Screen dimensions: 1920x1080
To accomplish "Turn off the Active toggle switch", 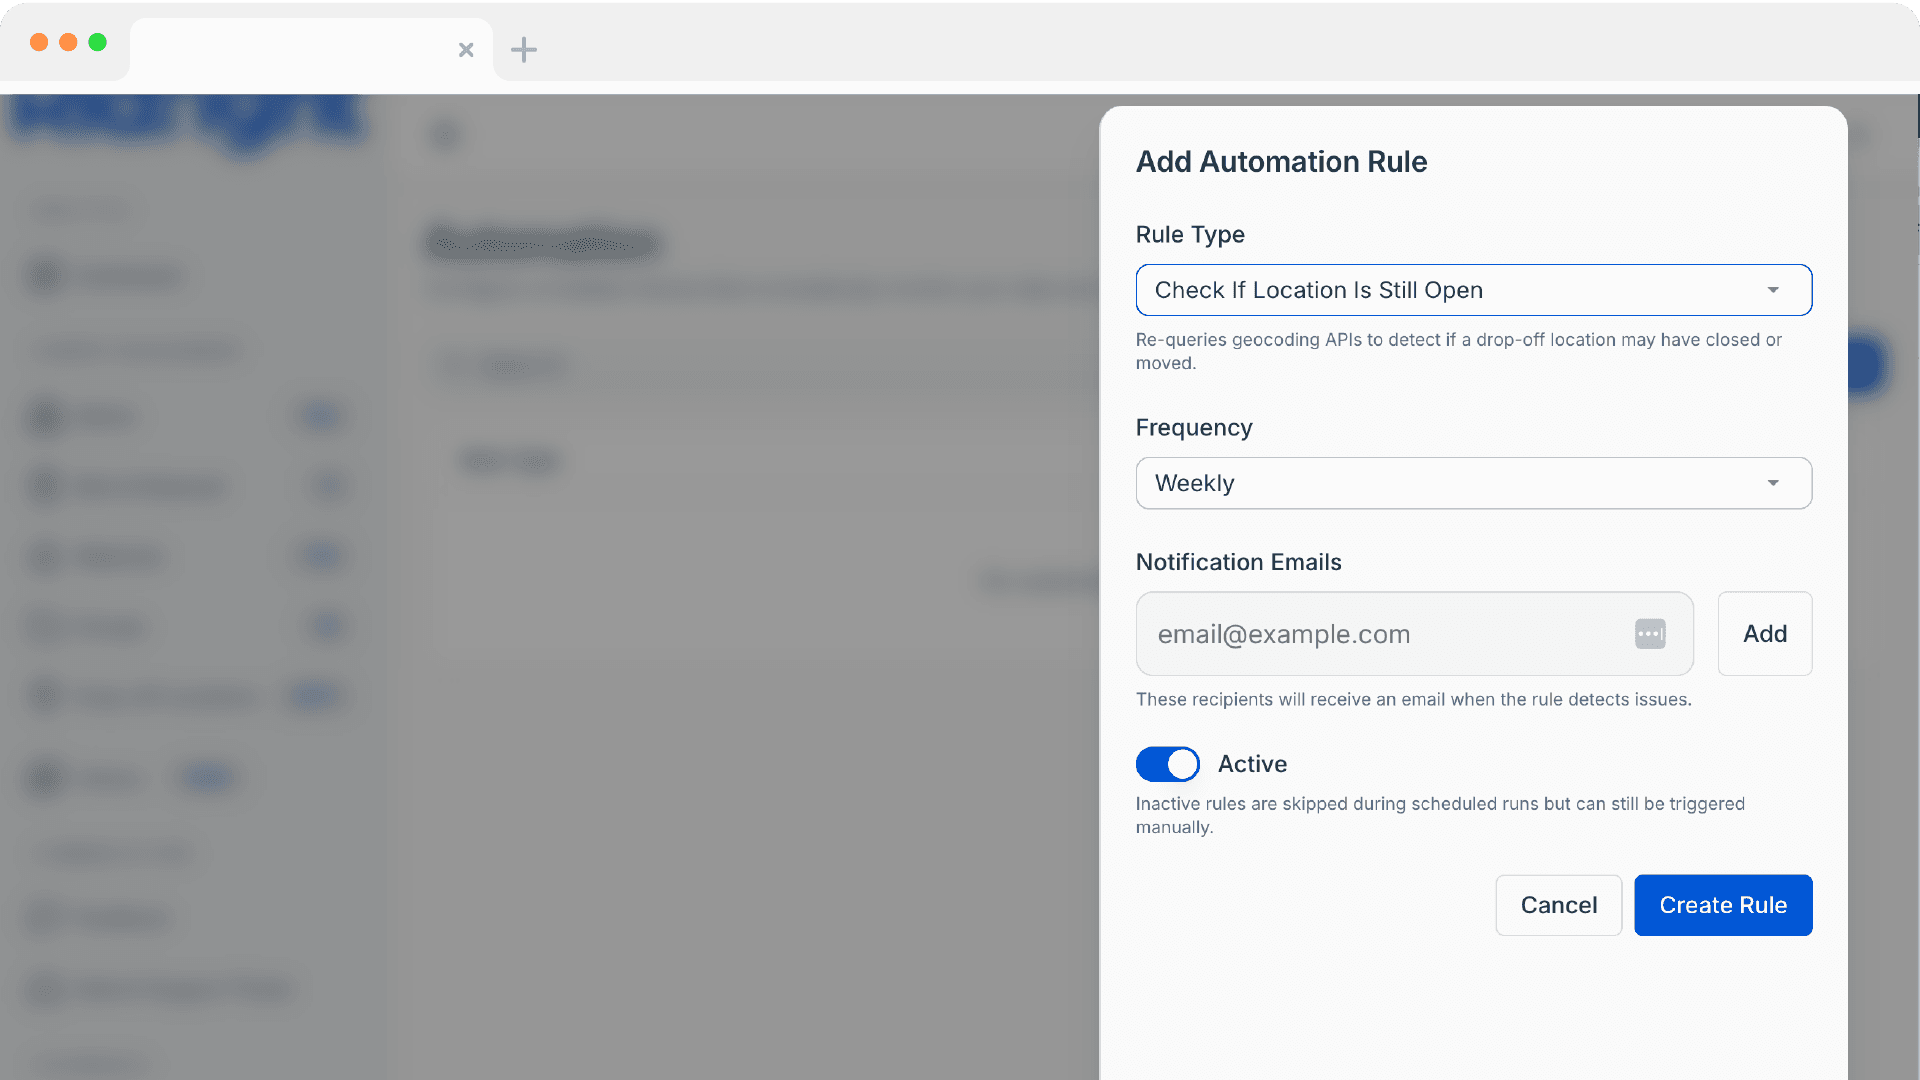I will click(1167, 764).
